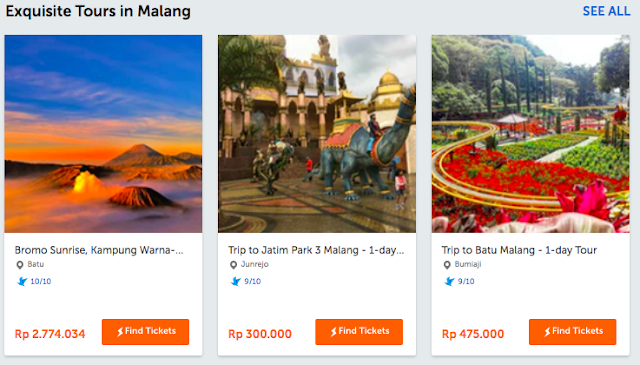Open the Trip to Jatim Park 3 Malang title

click(316, 250)
